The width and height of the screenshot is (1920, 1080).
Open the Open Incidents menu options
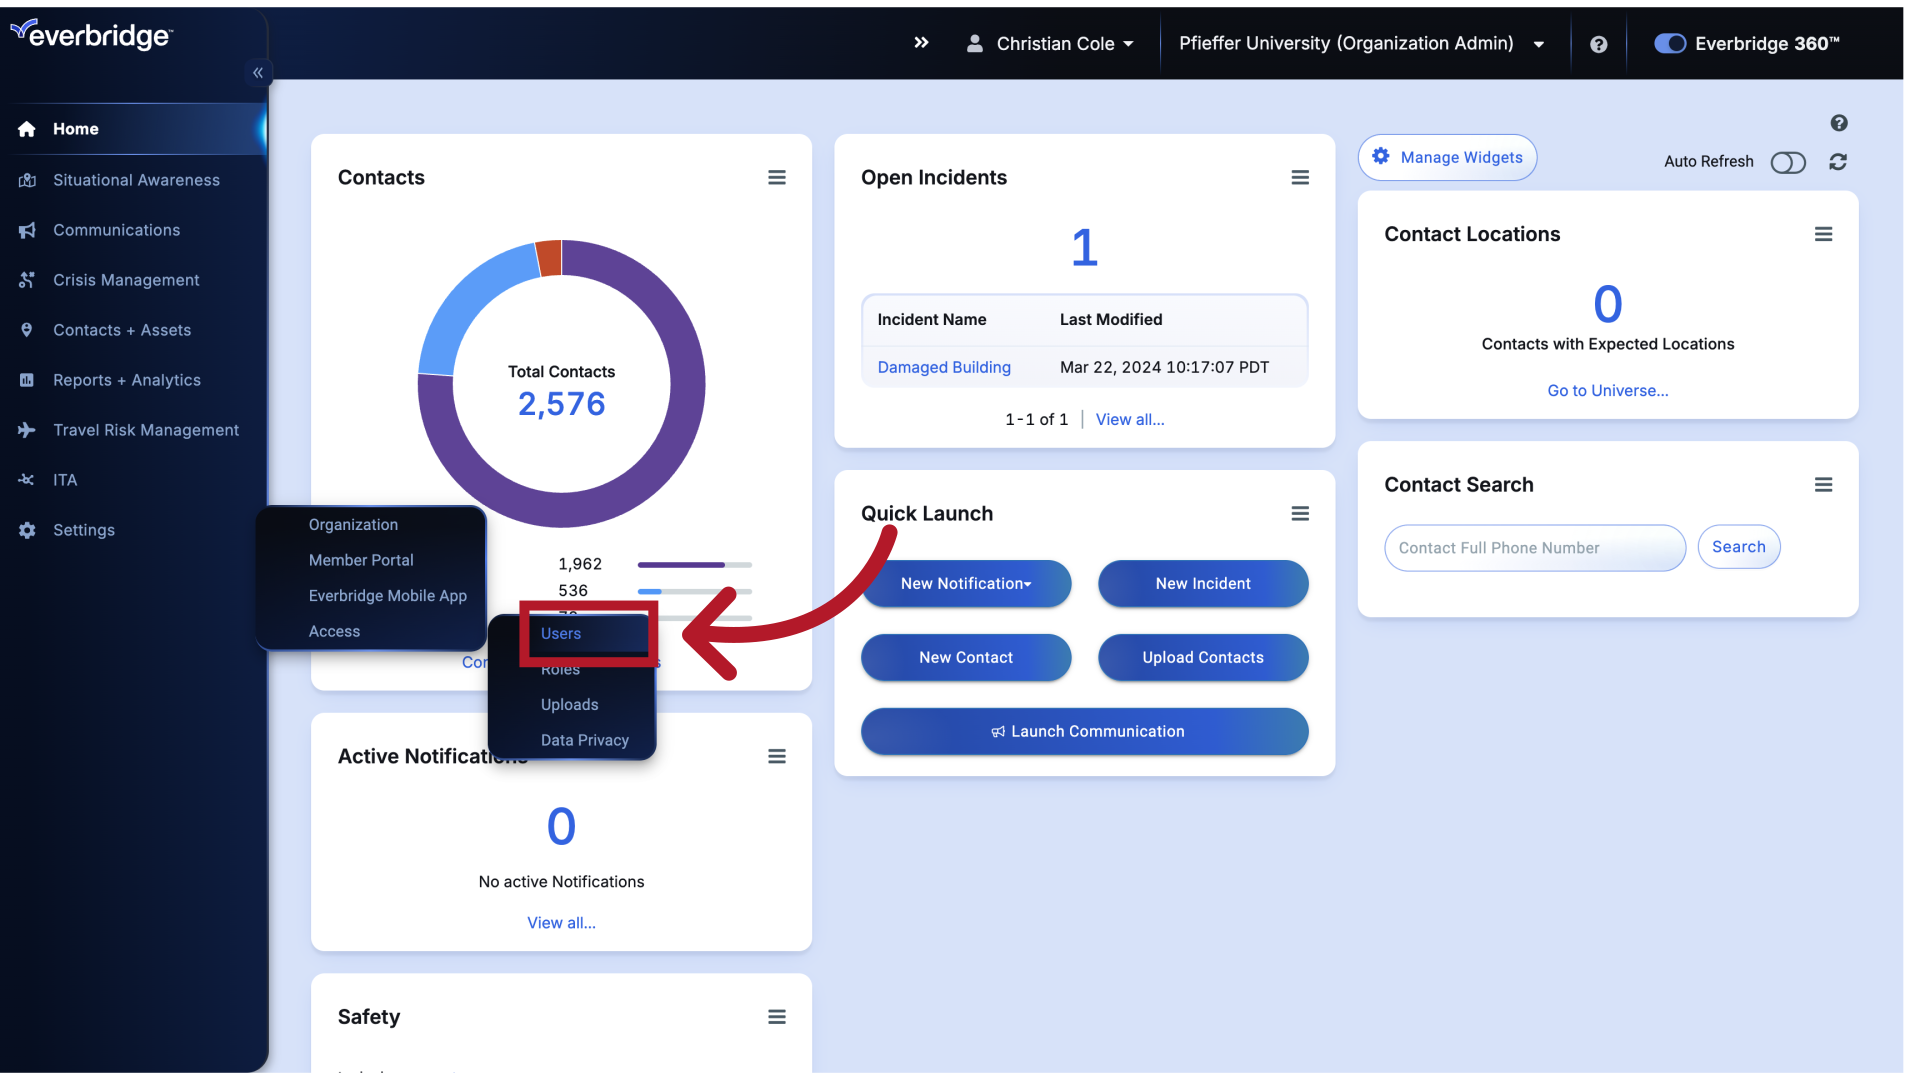tap(1298, 177)
